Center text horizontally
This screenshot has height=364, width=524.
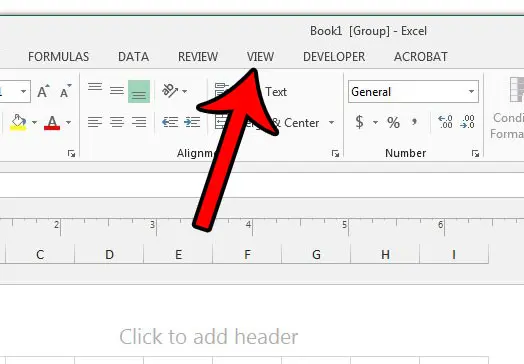pos(117,122)
